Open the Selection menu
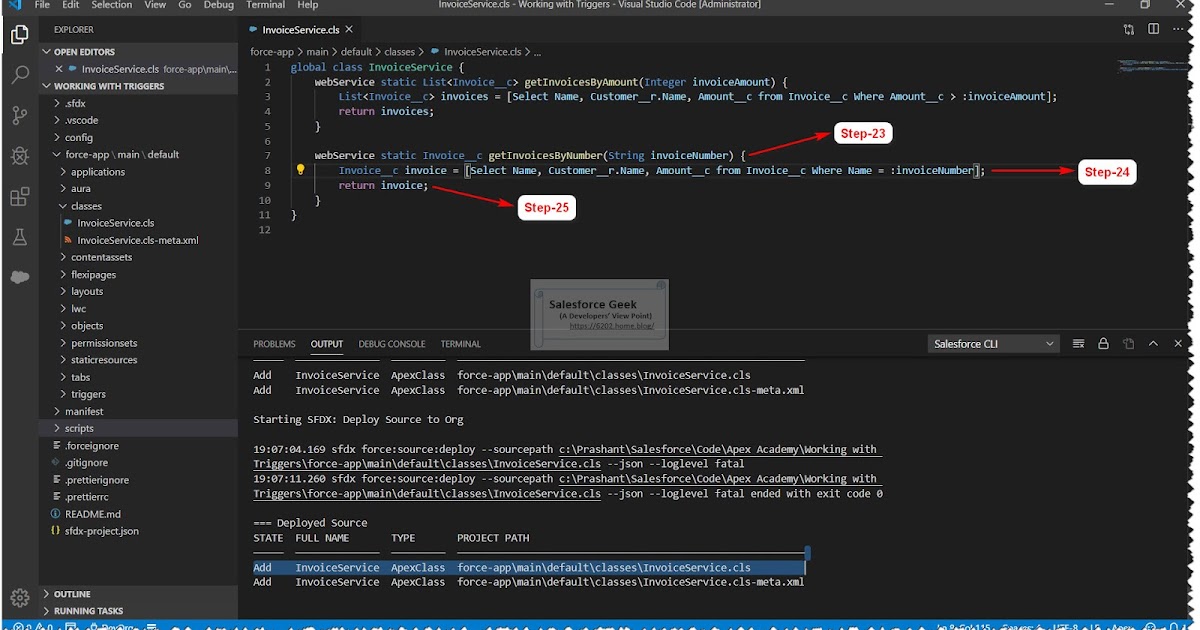This screenshot has width=1200, height=630. [x=111, y=5]
